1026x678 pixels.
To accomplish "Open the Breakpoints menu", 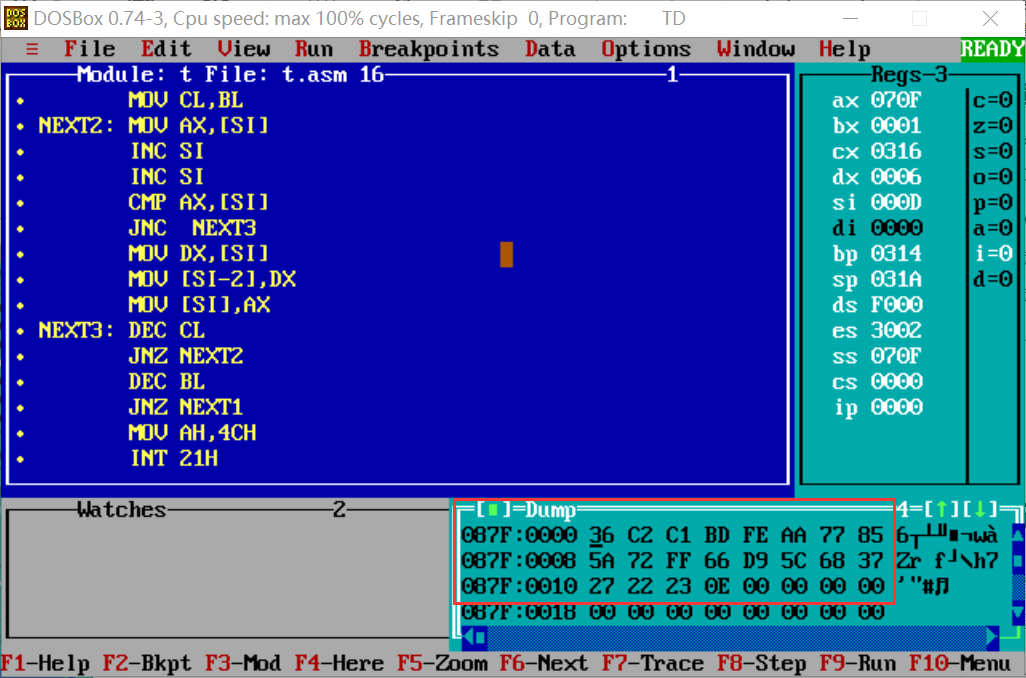I will (x=429, y=49).
